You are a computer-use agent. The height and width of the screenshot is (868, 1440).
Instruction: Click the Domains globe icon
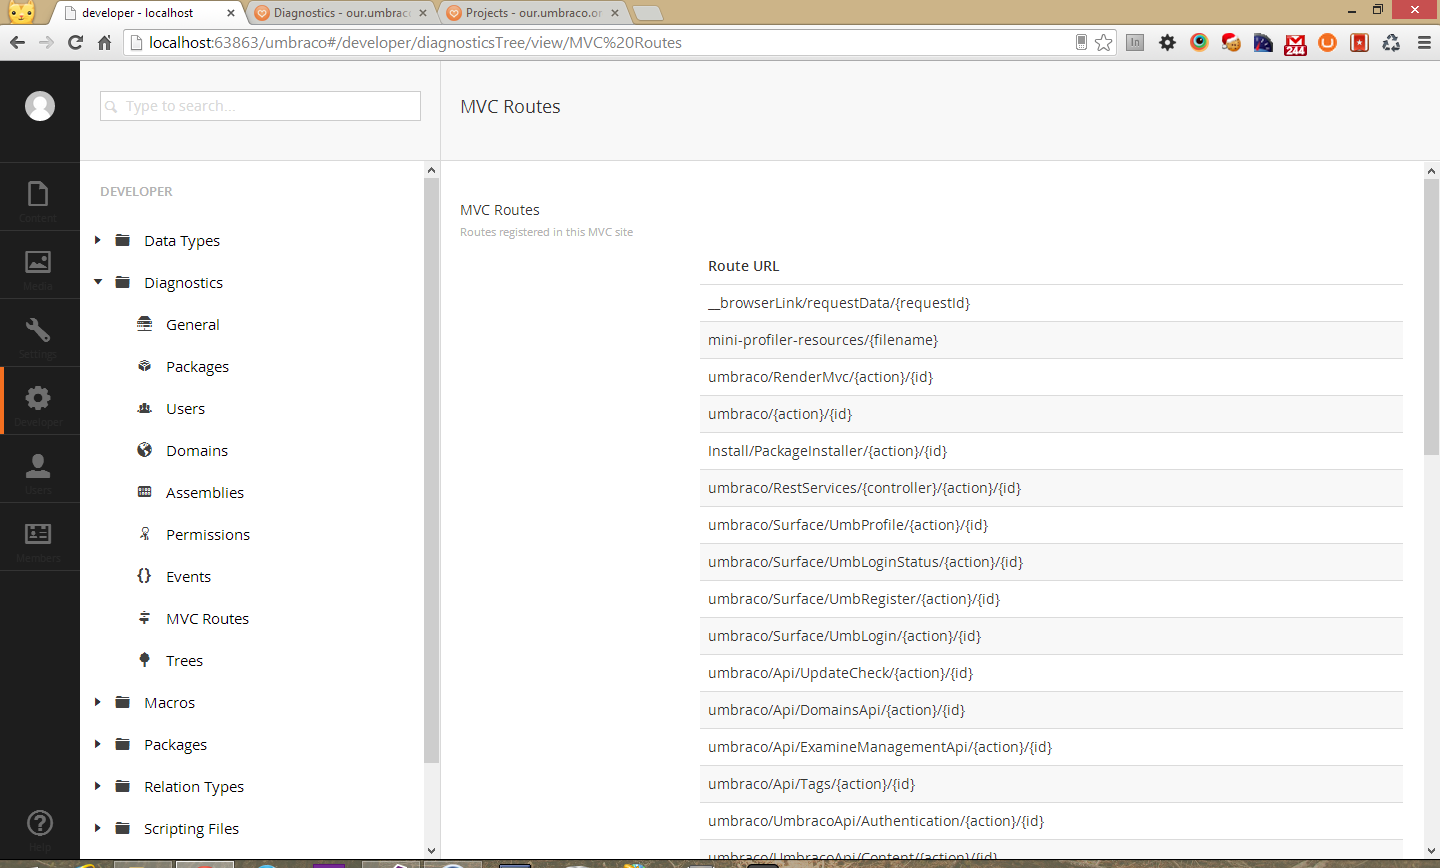pos(145,450)
